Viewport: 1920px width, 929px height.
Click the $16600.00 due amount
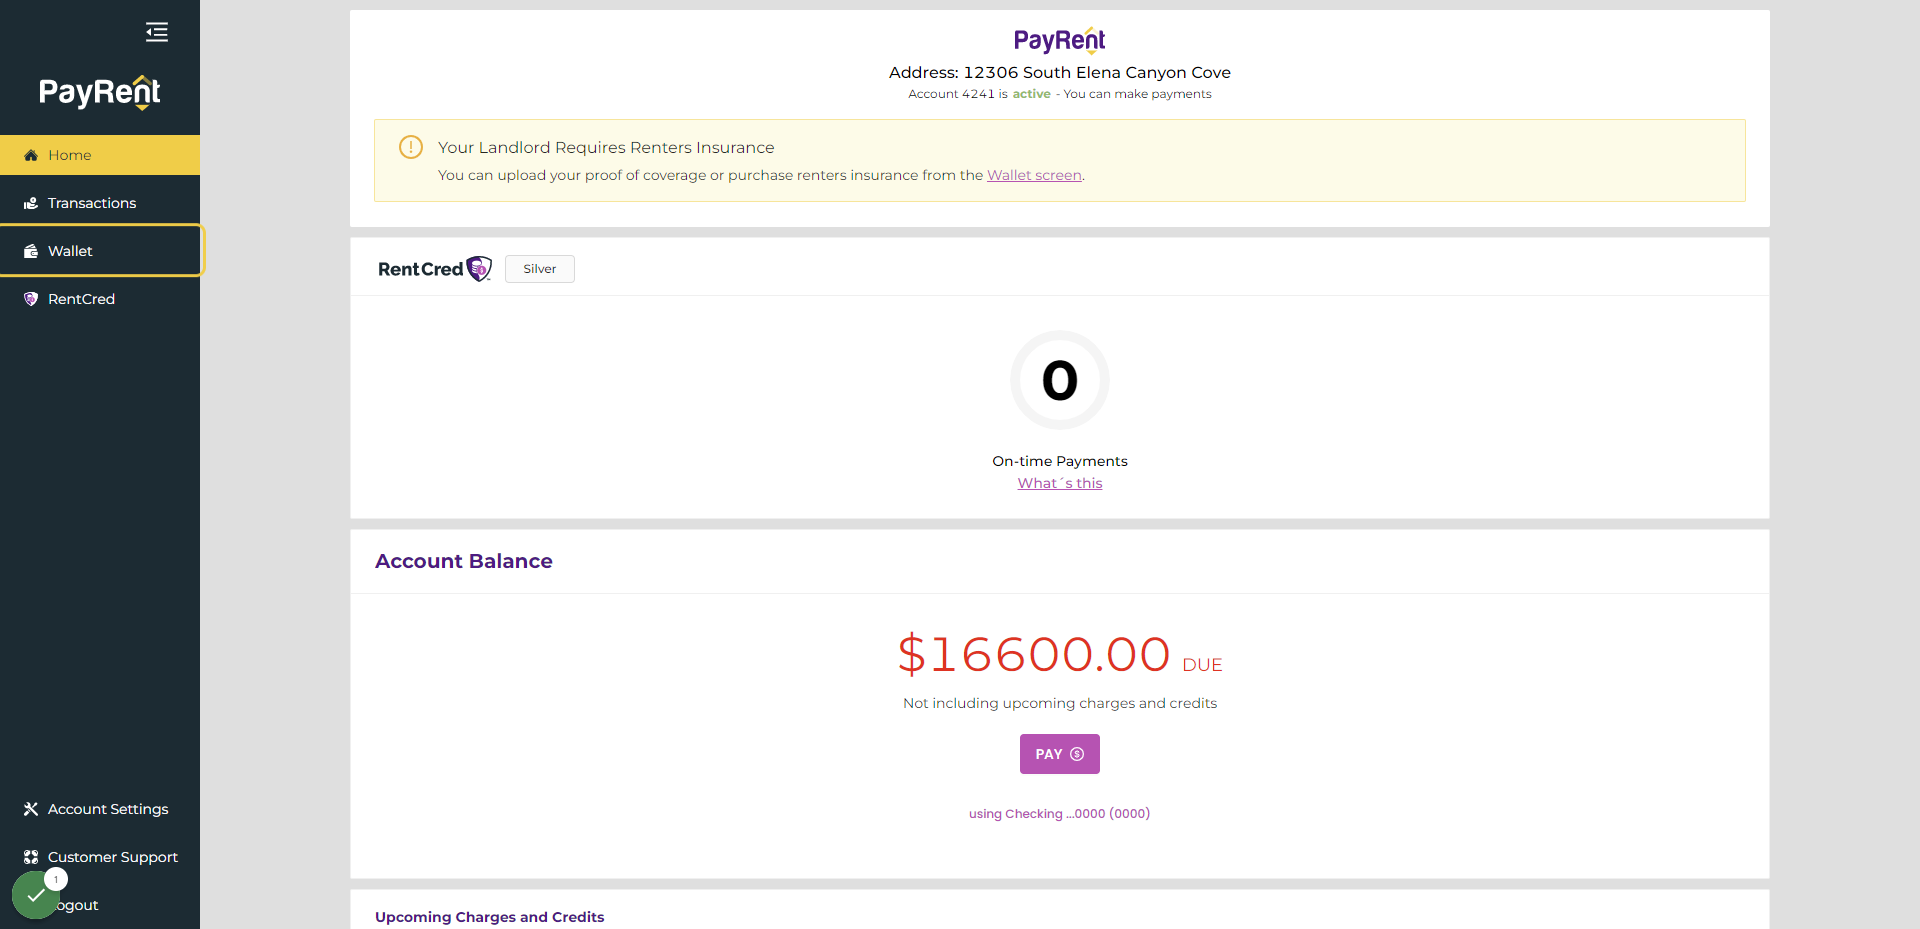[1034, 655]
